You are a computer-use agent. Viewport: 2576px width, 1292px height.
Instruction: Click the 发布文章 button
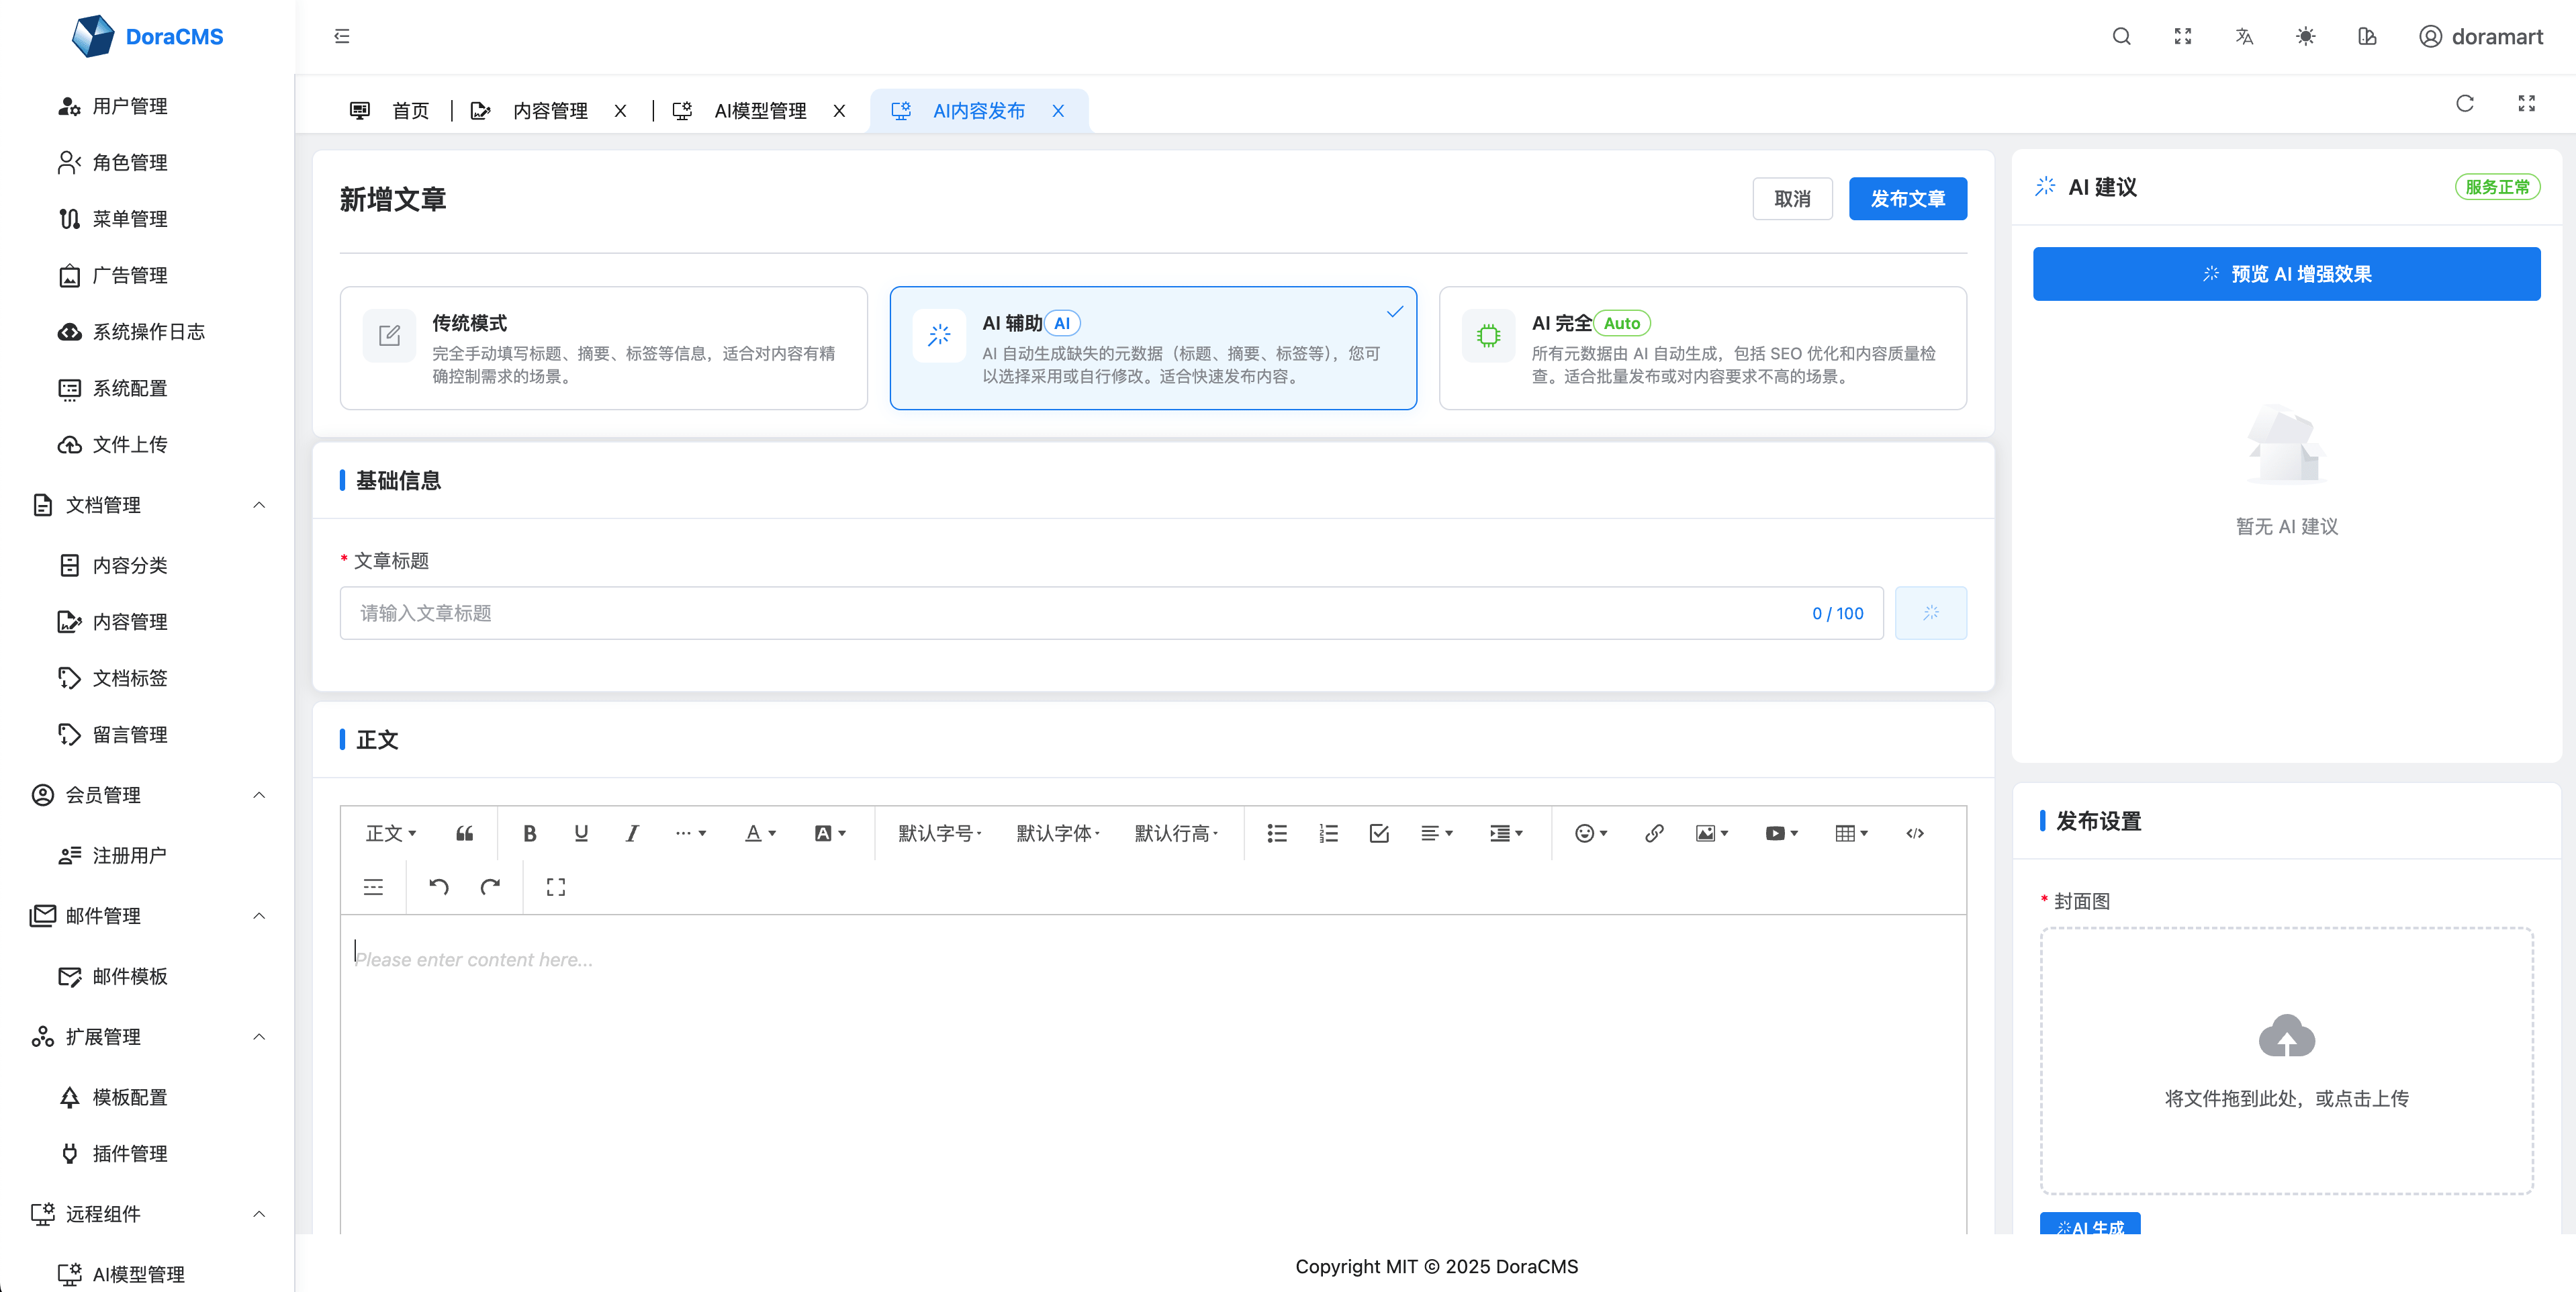pos(1907,198)
